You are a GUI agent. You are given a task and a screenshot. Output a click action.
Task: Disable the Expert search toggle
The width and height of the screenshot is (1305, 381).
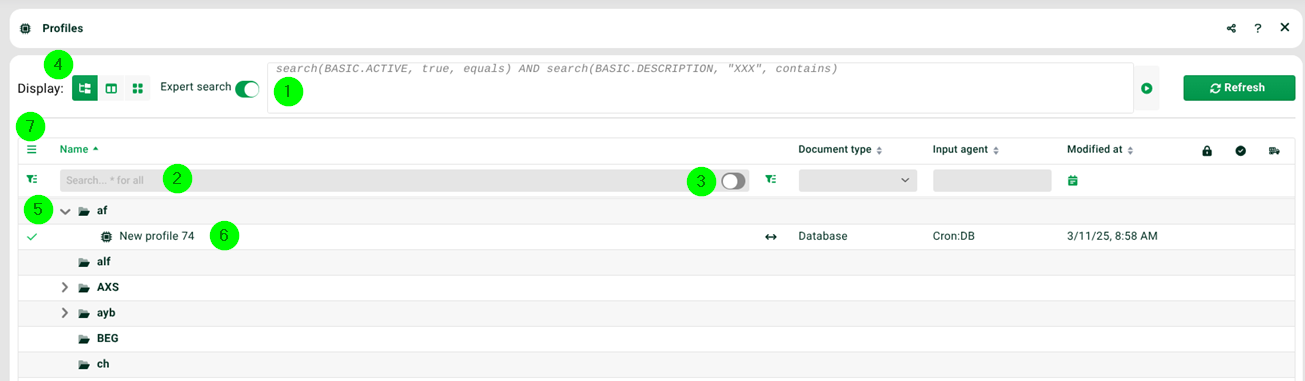pyautogui.click(x=247, y=88)
